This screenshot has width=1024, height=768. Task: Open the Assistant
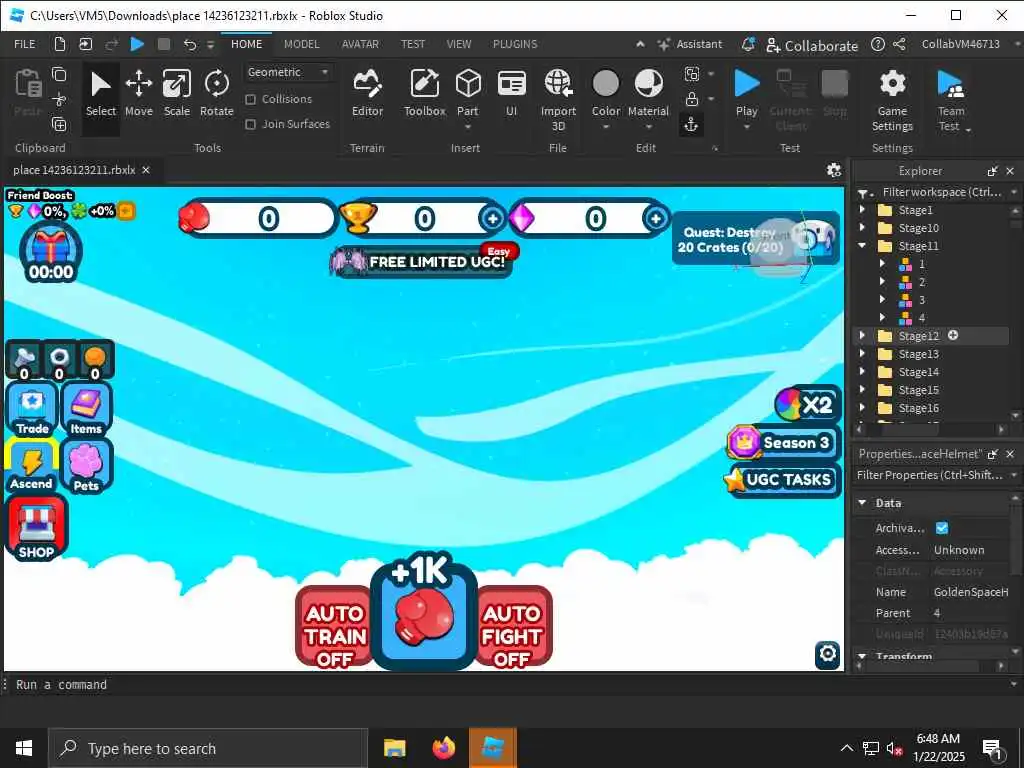[x=690, y=44]
